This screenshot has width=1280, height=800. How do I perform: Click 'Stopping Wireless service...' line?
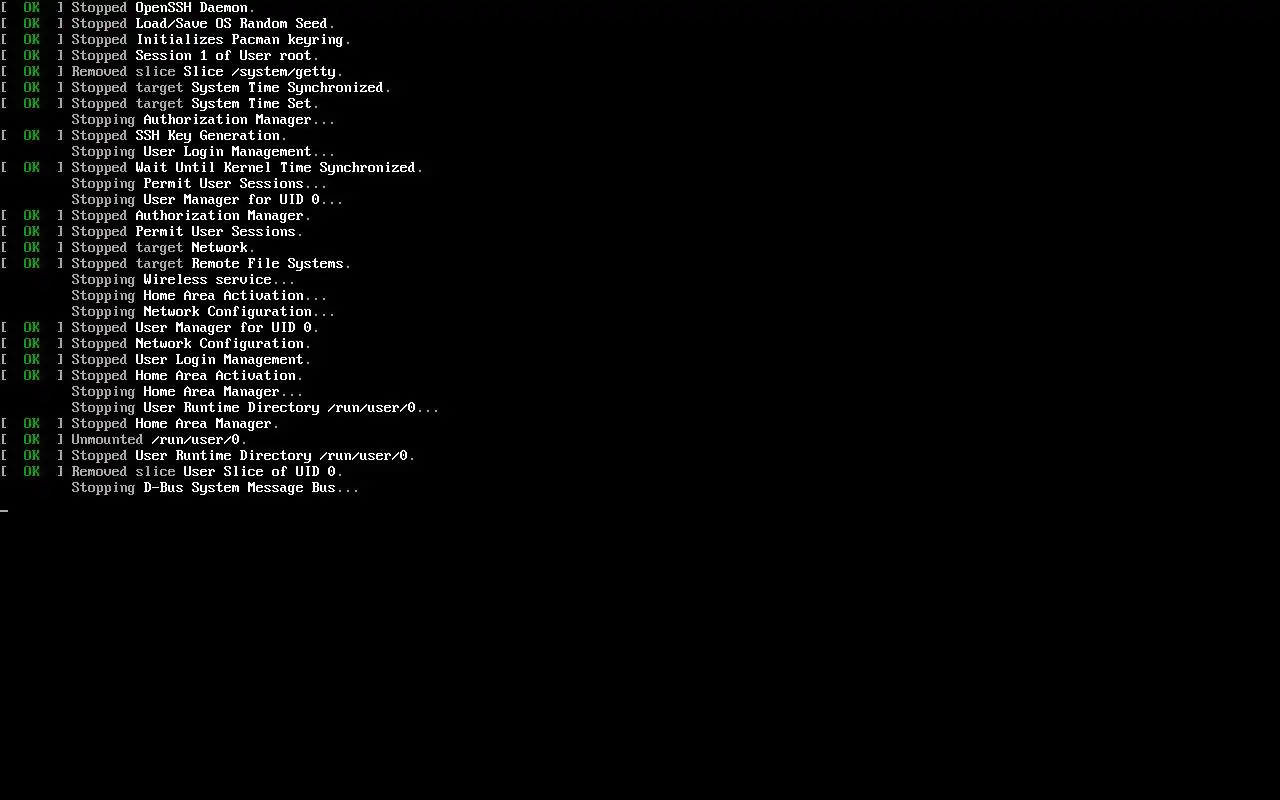(x=184, y=280)
